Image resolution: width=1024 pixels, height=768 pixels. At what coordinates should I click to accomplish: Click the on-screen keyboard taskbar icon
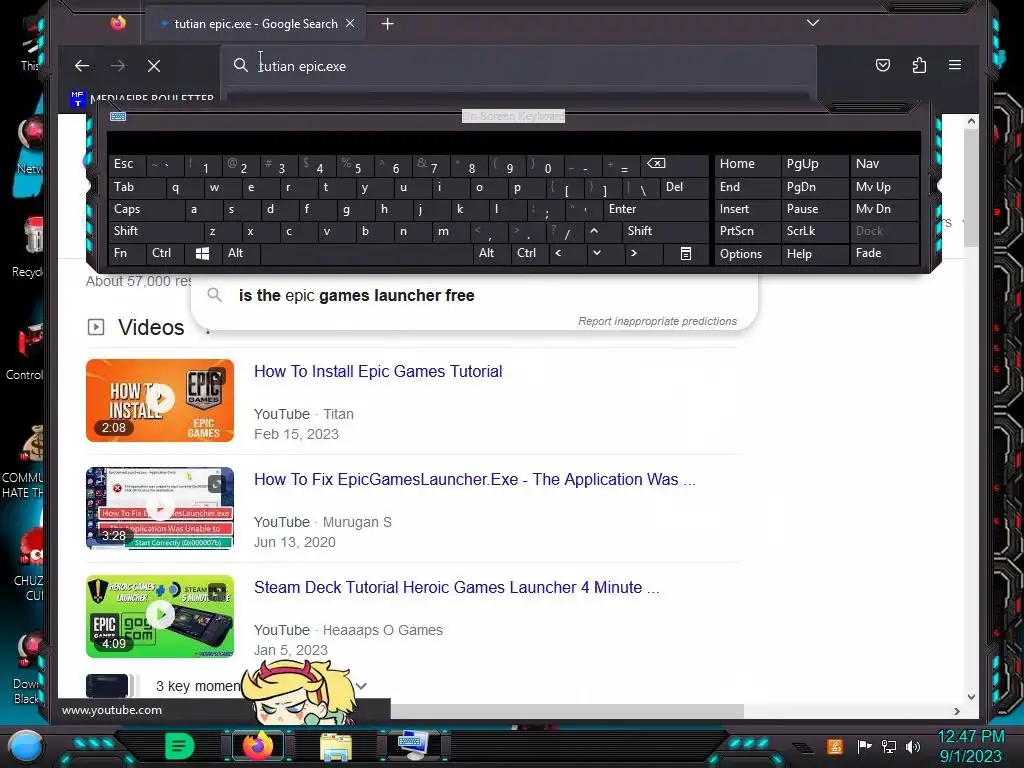414,746
